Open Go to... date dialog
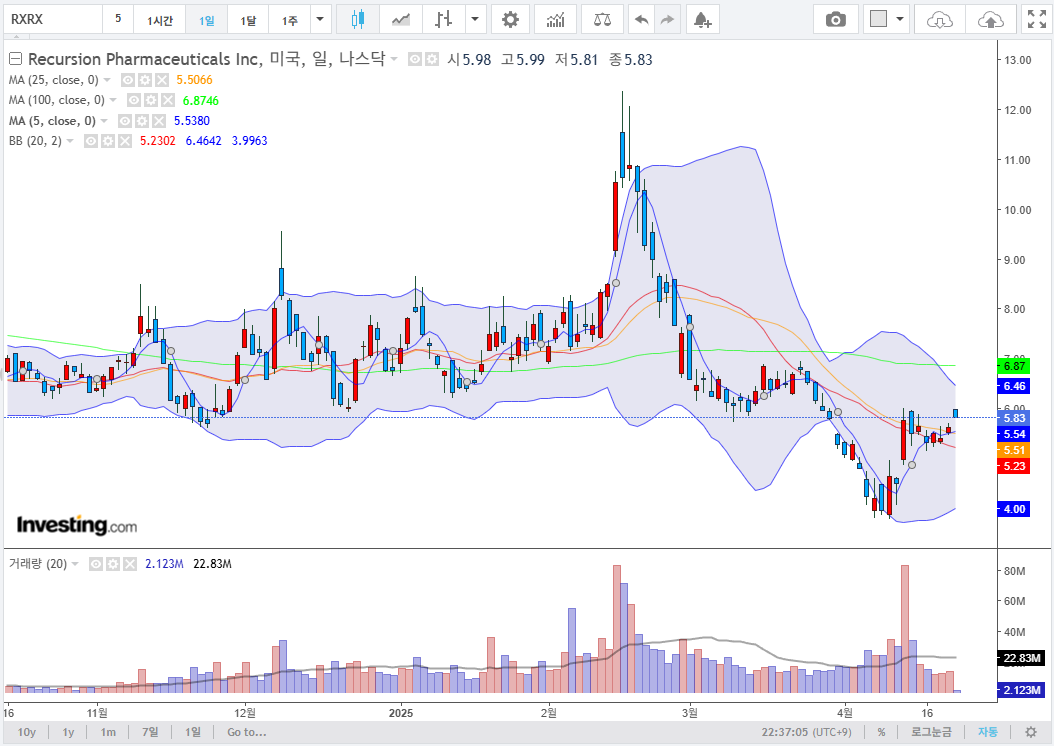Screen dimensions: 1054x746 tap(247, 732)
